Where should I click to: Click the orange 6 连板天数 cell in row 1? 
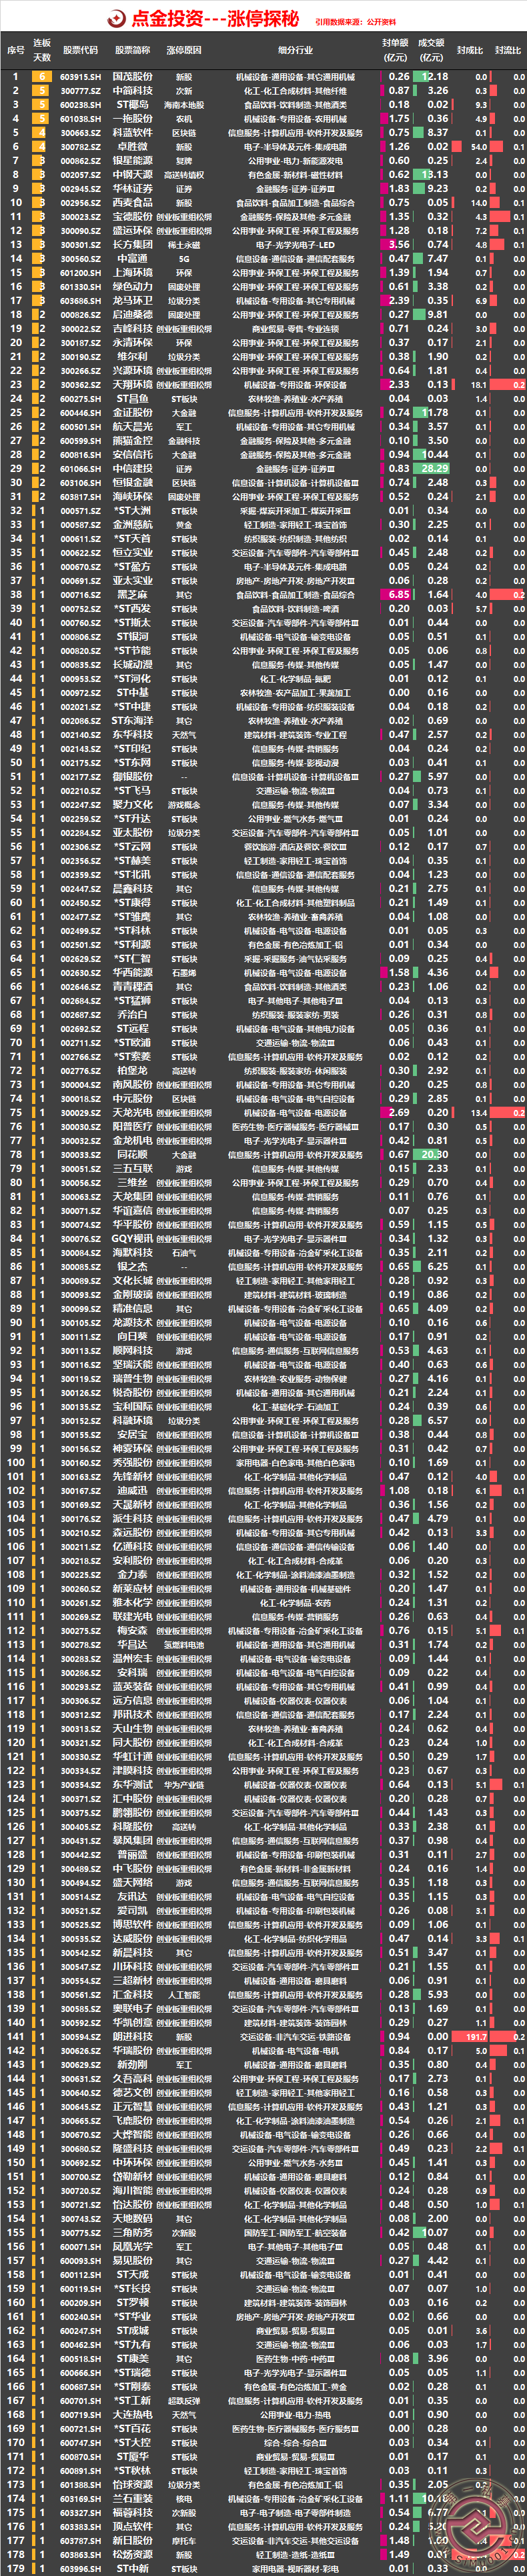point(41,76)
